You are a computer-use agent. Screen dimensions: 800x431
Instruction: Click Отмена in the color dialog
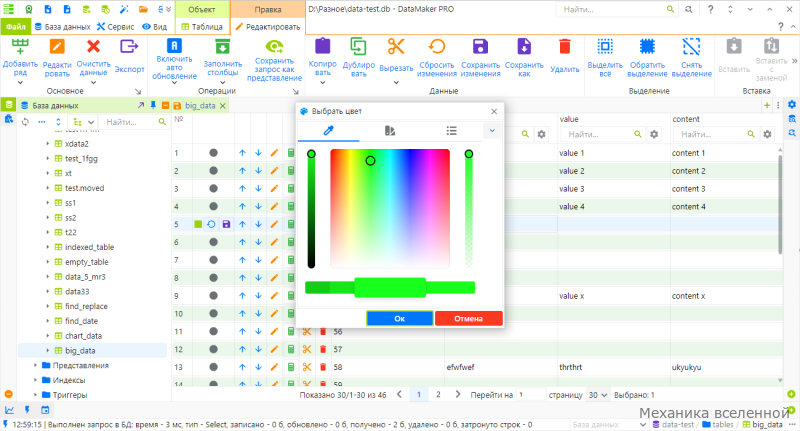coord(468,318)
